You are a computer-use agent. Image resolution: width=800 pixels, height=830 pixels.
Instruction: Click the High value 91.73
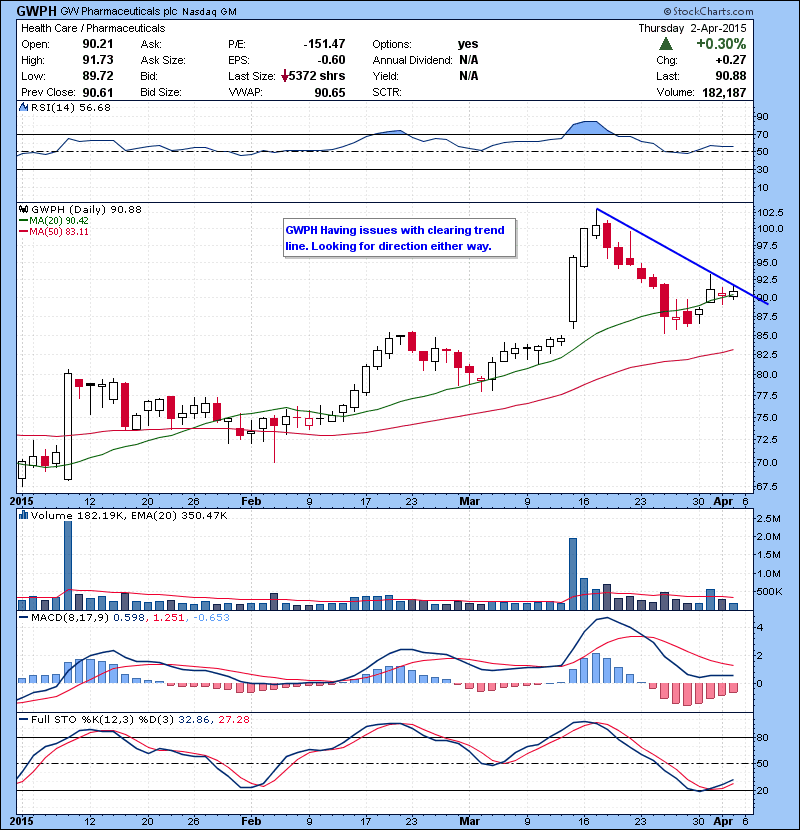tap(98, 60)
